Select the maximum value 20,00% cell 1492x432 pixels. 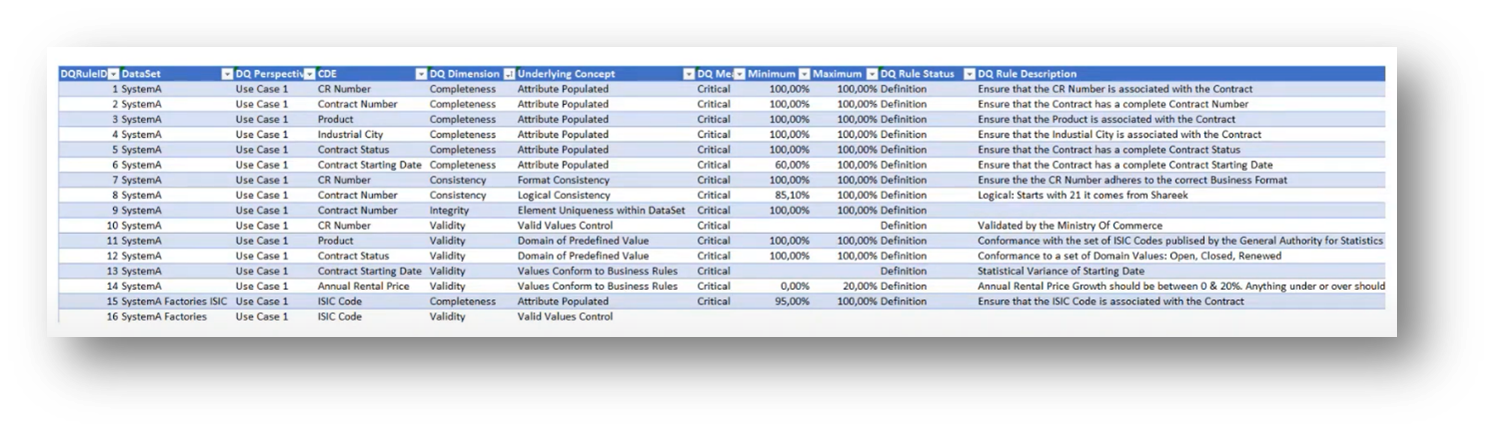pos(858,286)
